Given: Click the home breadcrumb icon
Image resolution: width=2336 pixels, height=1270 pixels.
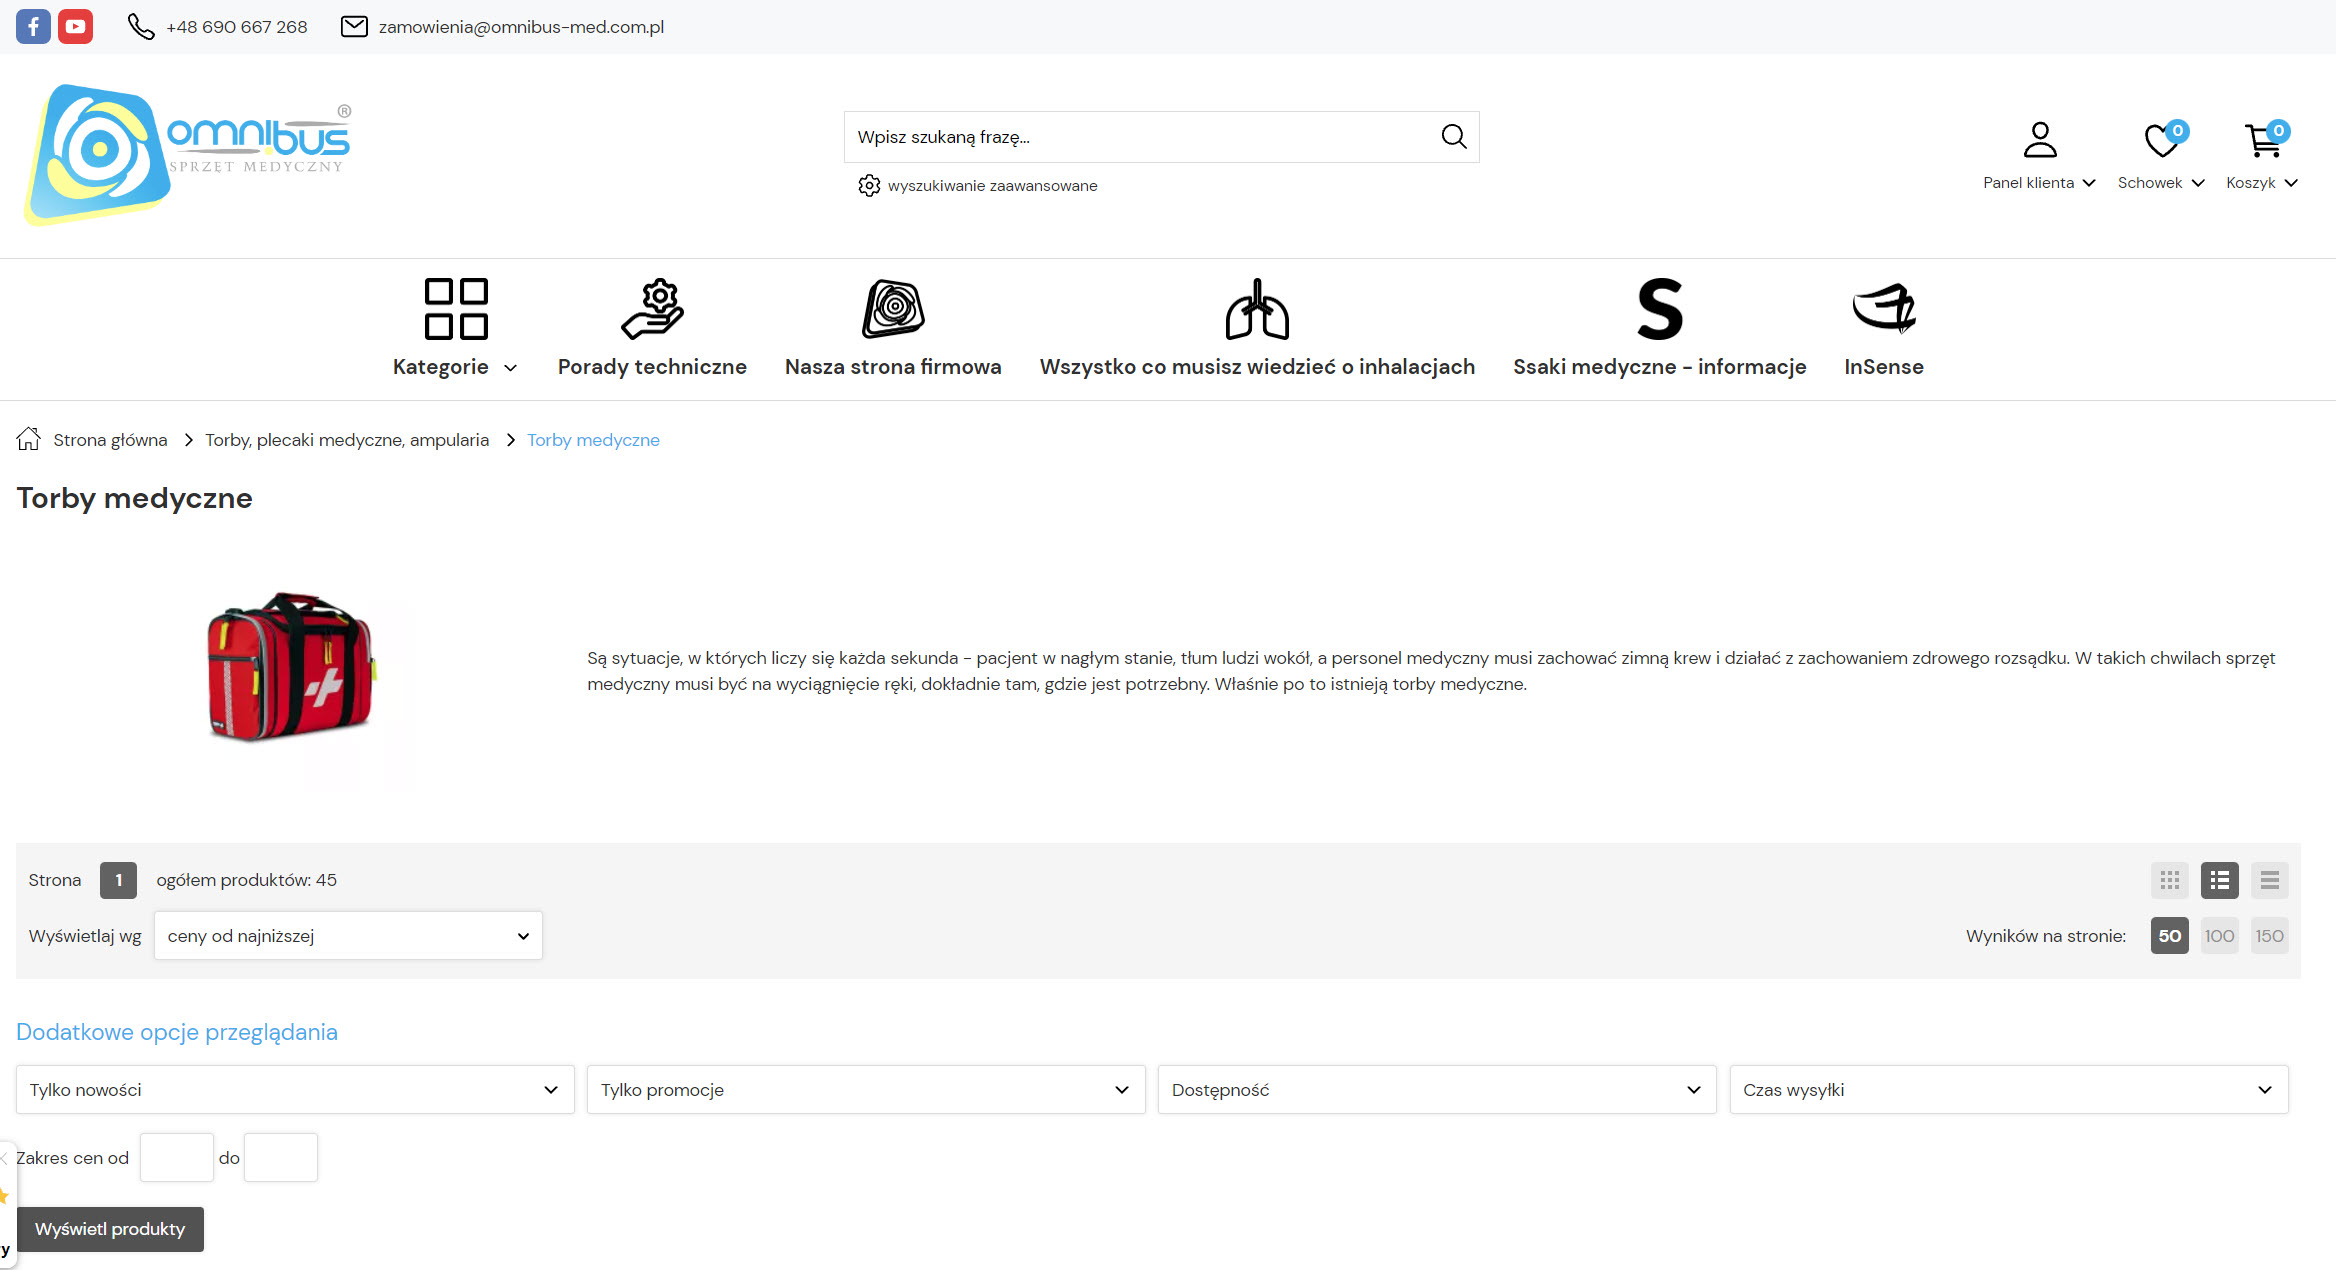Looking at the screenshot, I should coord(28,439).
